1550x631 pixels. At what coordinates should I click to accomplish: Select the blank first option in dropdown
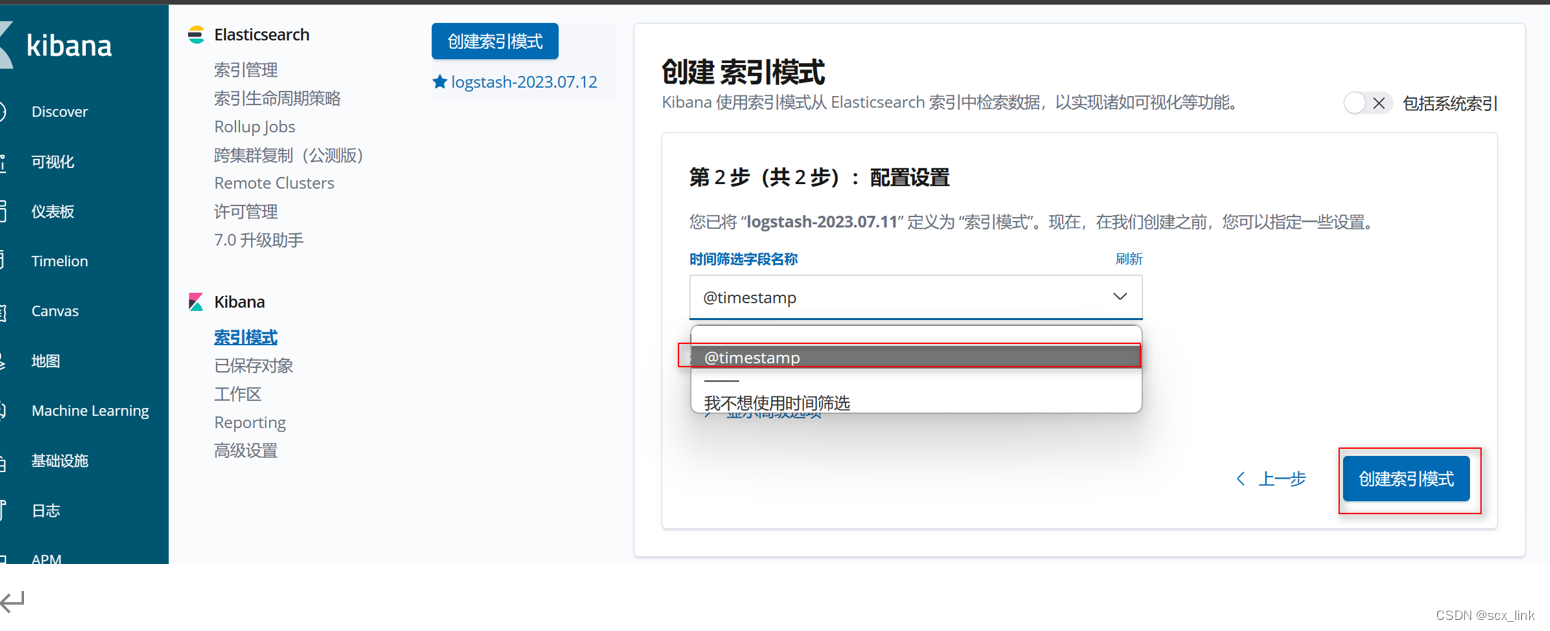pos(916,336)
